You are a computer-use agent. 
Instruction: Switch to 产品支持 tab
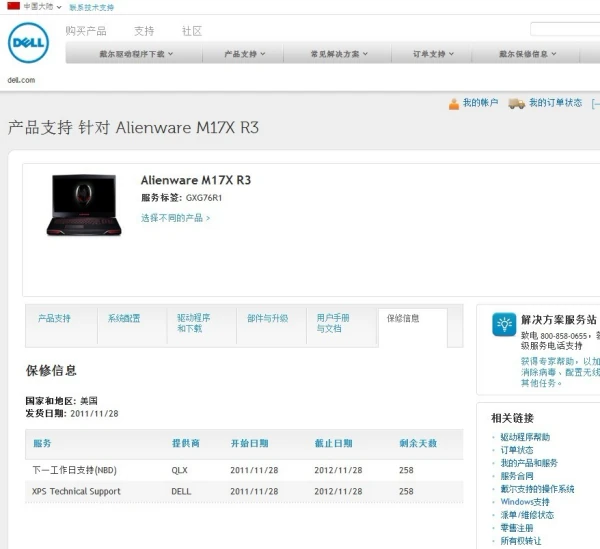tap(54, 318)
